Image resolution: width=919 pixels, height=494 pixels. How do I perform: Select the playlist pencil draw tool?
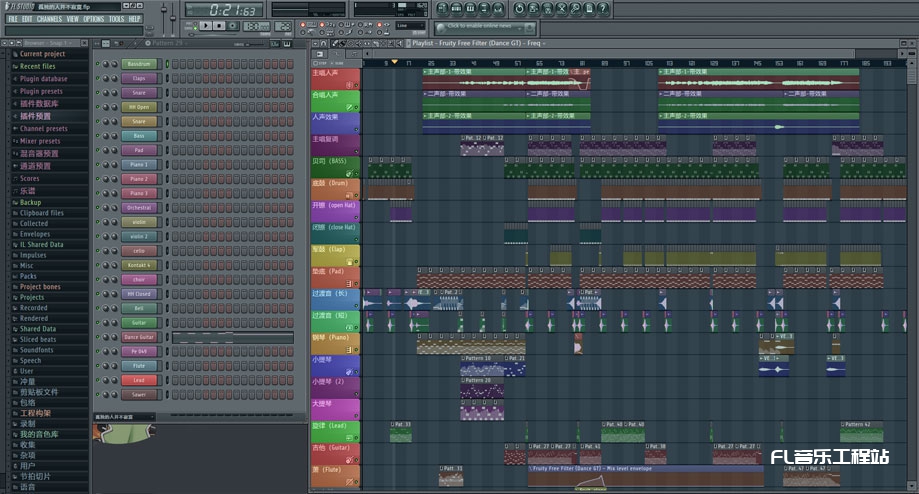point(335,43)
